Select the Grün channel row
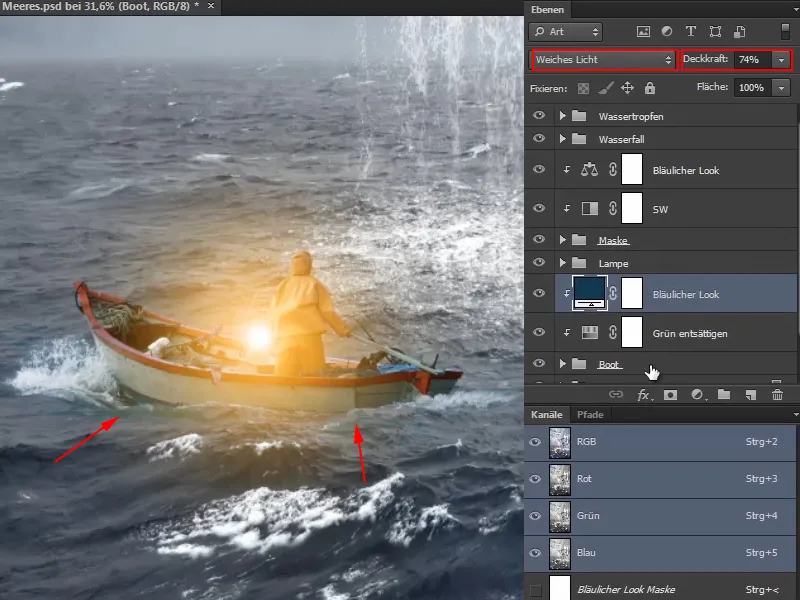Screen dimensions: 800x600 tap(660, 516)
